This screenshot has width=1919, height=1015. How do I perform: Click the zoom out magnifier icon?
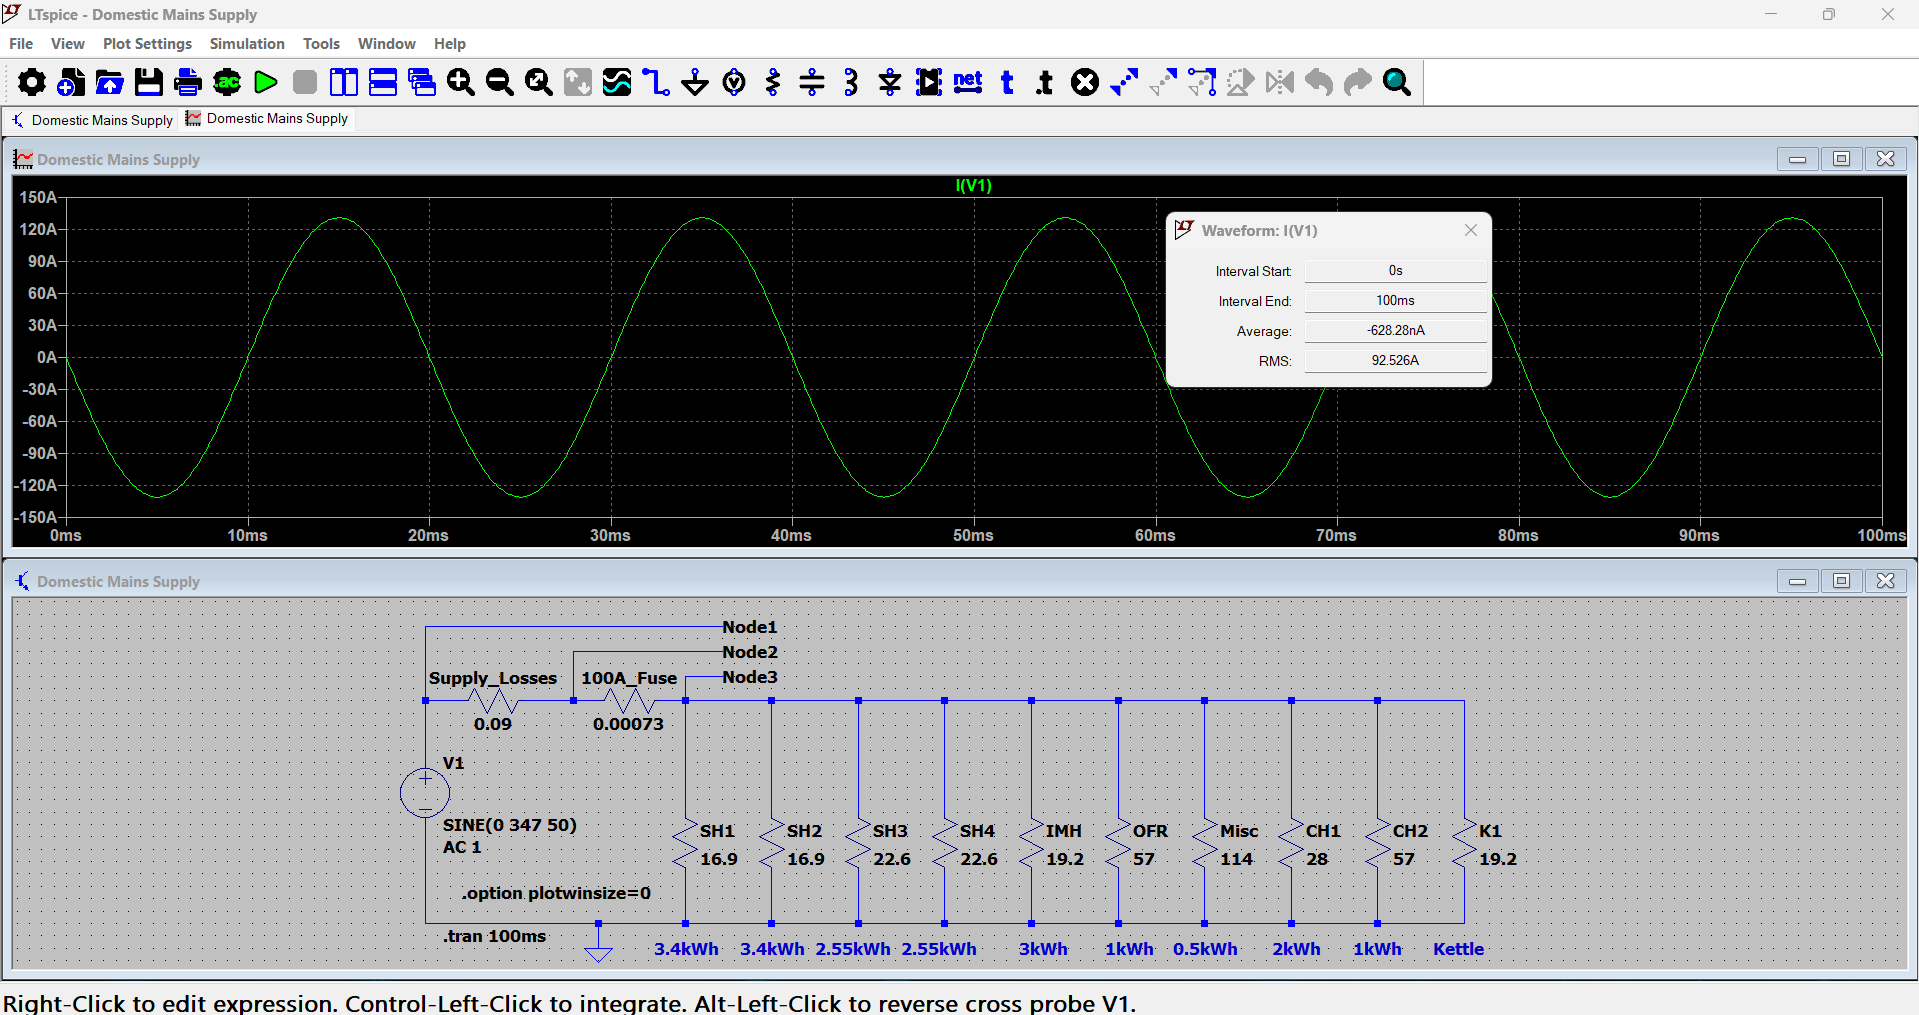(x=500, y=82)
